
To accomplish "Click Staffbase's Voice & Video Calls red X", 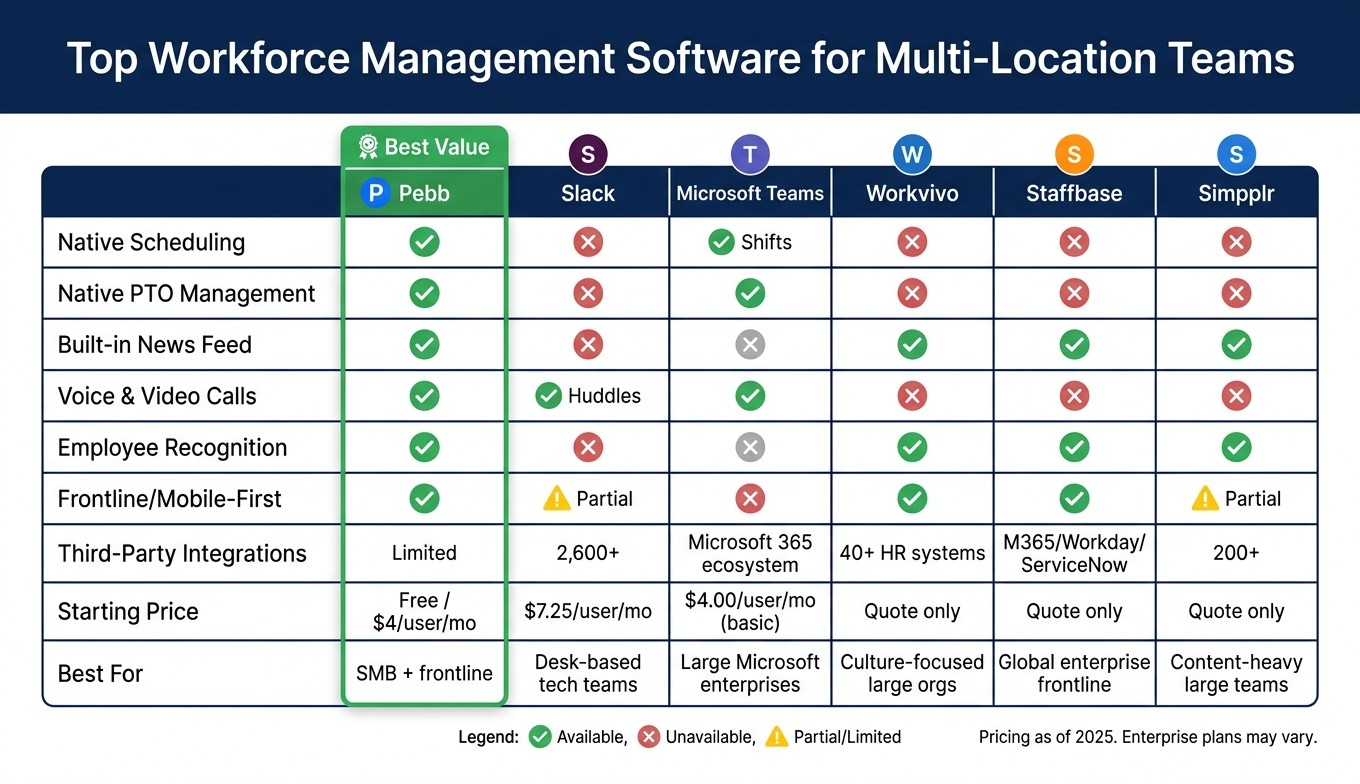I will pos(1074,396).
